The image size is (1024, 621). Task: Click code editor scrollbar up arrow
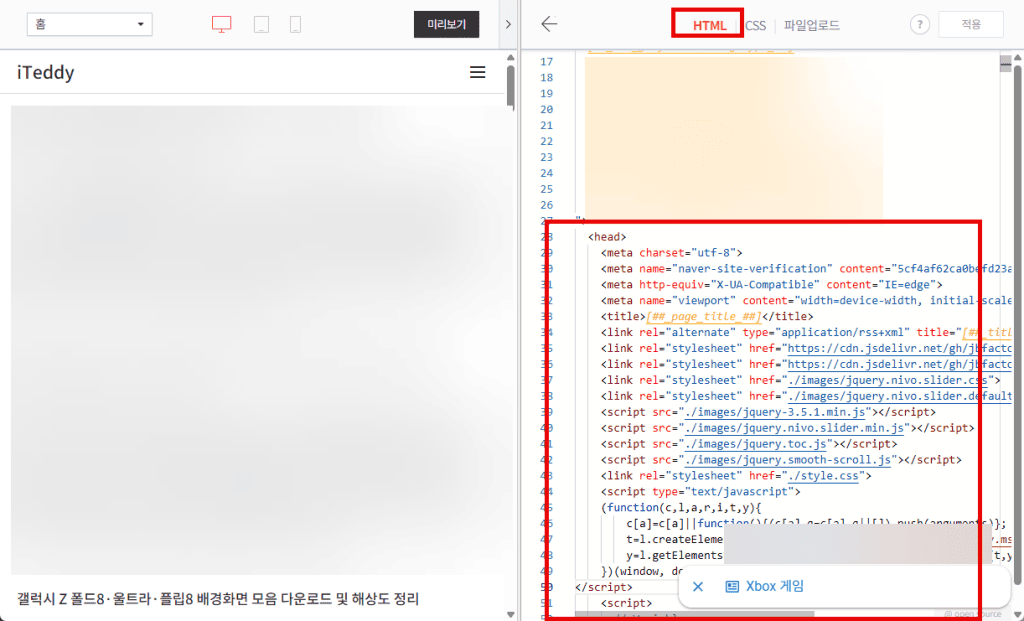(x=1017, y=58)
